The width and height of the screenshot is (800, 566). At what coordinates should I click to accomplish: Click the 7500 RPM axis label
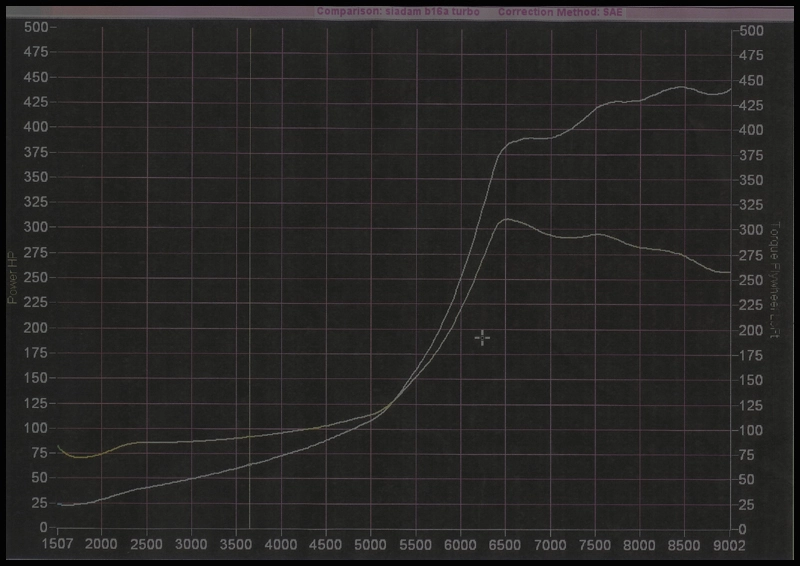[595, 545]
